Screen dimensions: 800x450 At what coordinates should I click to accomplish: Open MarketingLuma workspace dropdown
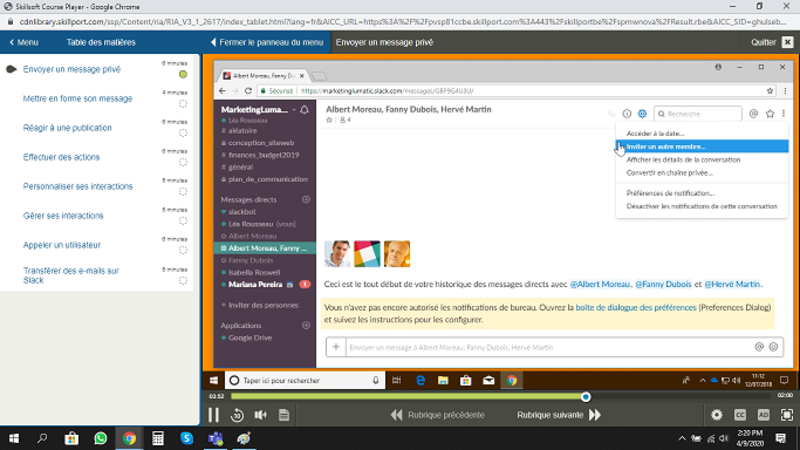pyautogui.click(x=258, y=110)
